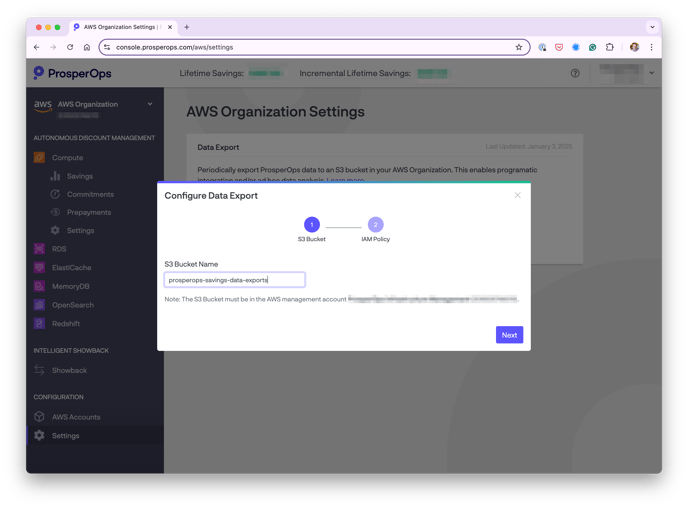688x508 pixels.
Task: Go back in browser history
Action: click(x=36, y=47)
